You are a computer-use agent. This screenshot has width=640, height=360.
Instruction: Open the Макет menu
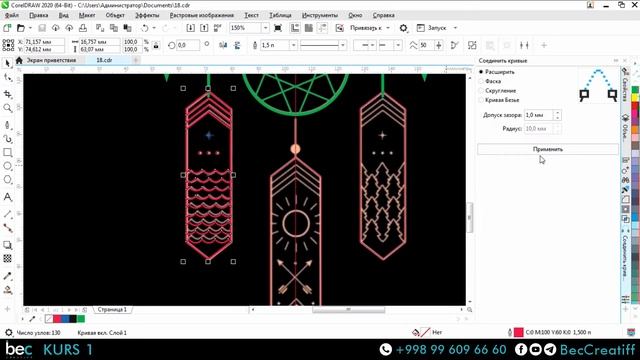coord(87,15)
